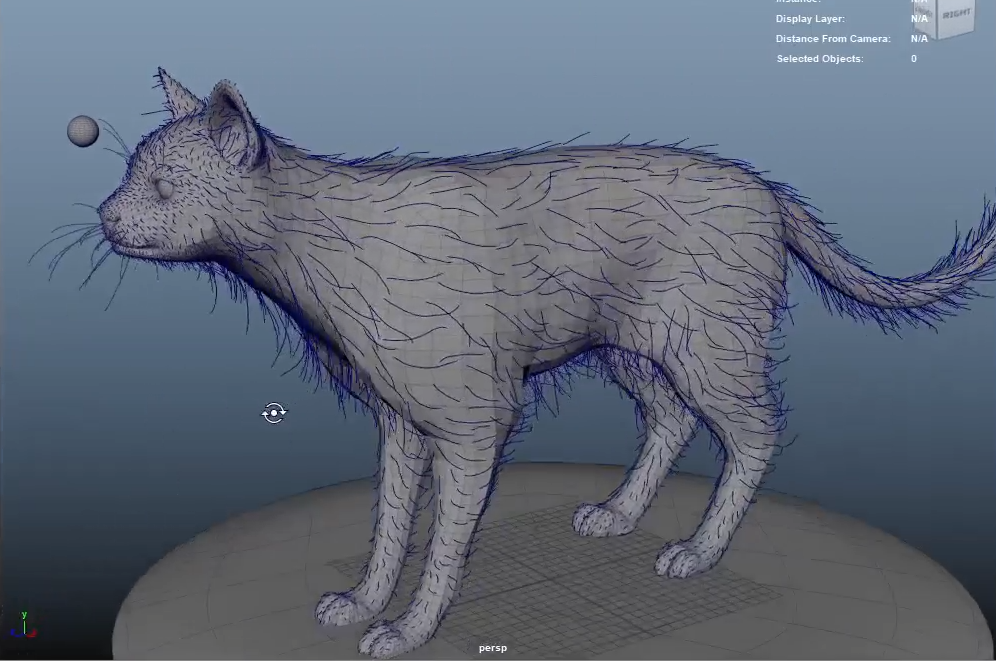Click the Display Layer heads-up label
The width and height of the screenshot is (996, 661).
click(x=810, y=19)
